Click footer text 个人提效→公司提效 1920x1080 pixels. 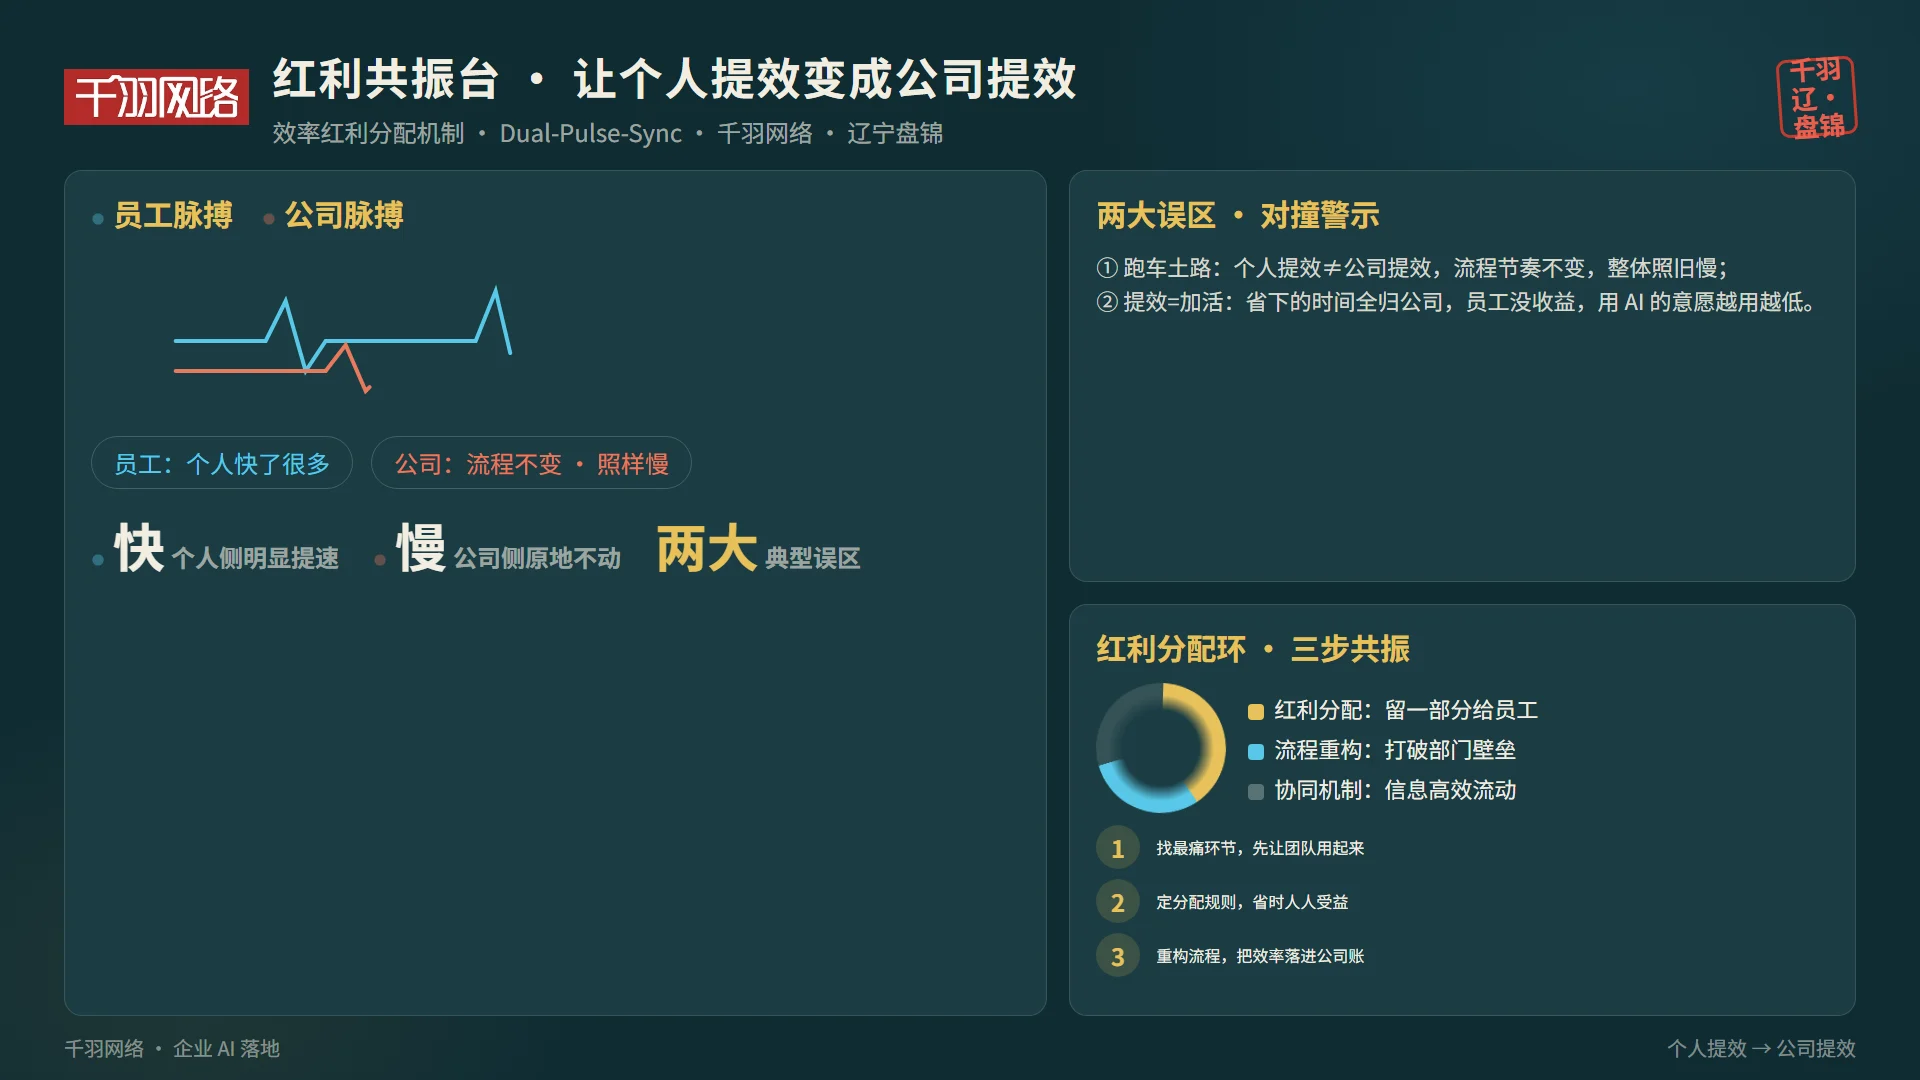[1761, 1048]
